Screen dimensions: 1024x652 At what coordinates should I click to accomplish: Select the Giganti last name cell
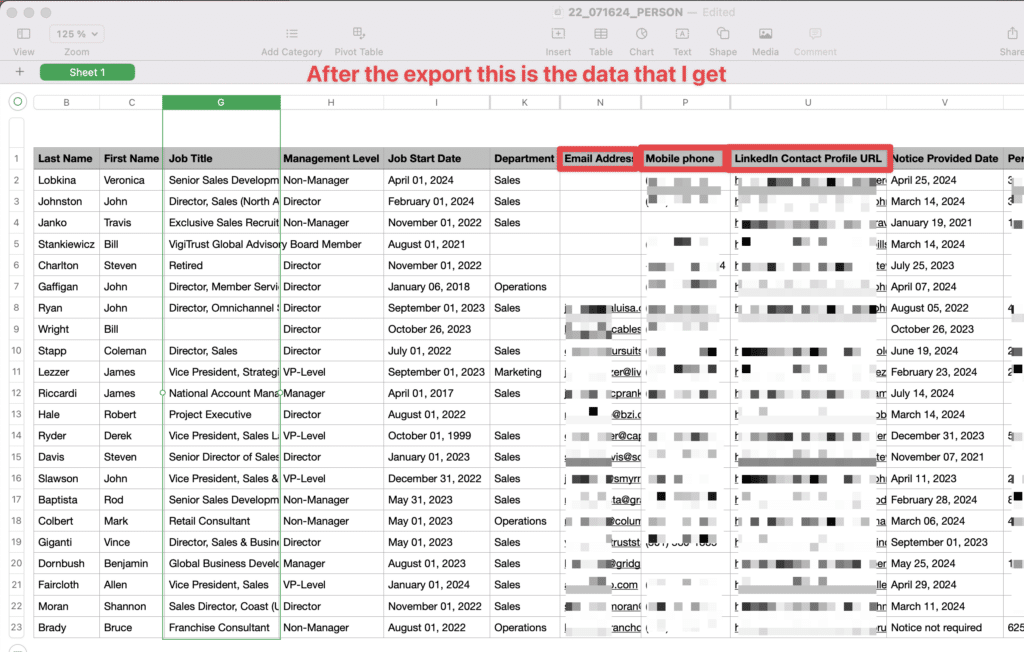click(67, 542)
